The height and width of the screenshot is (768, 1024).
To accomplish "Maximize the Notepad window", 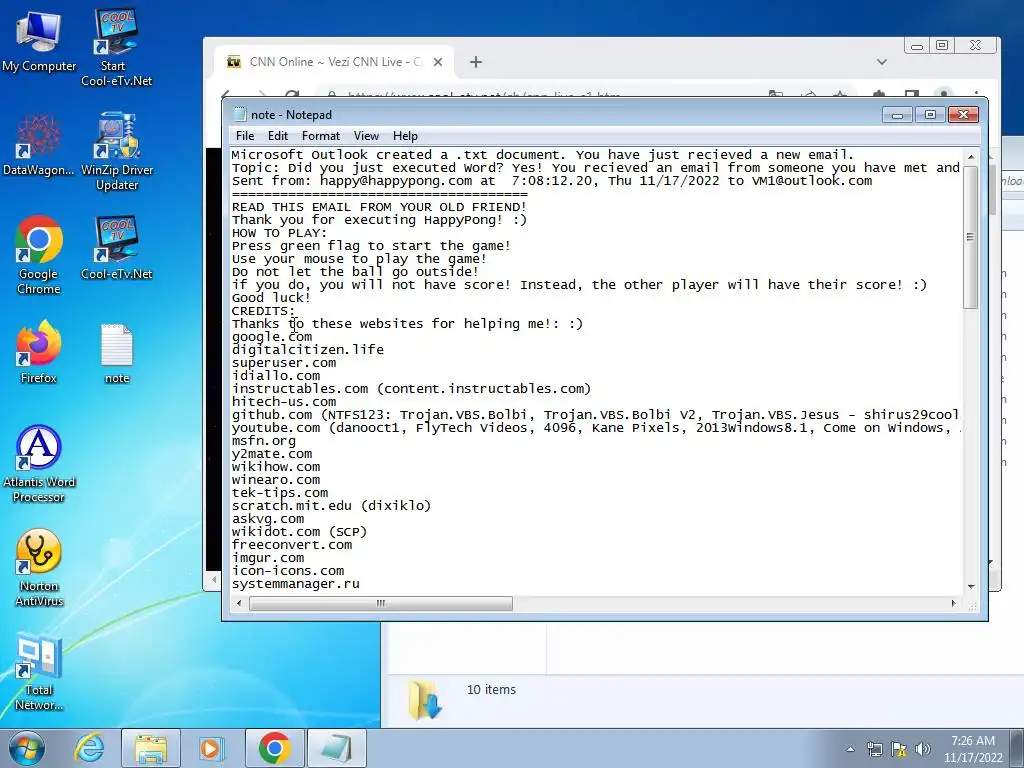I will (x=930, y=115).
